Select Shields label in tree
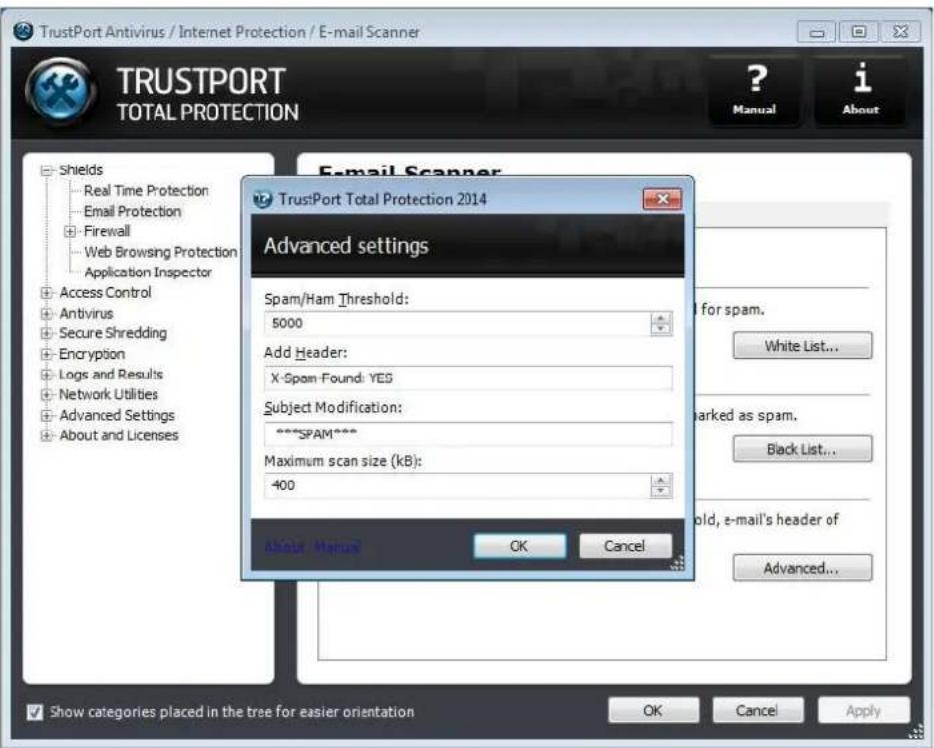The height and width of the screenshot is (748, 934). (x=81, y=170)
